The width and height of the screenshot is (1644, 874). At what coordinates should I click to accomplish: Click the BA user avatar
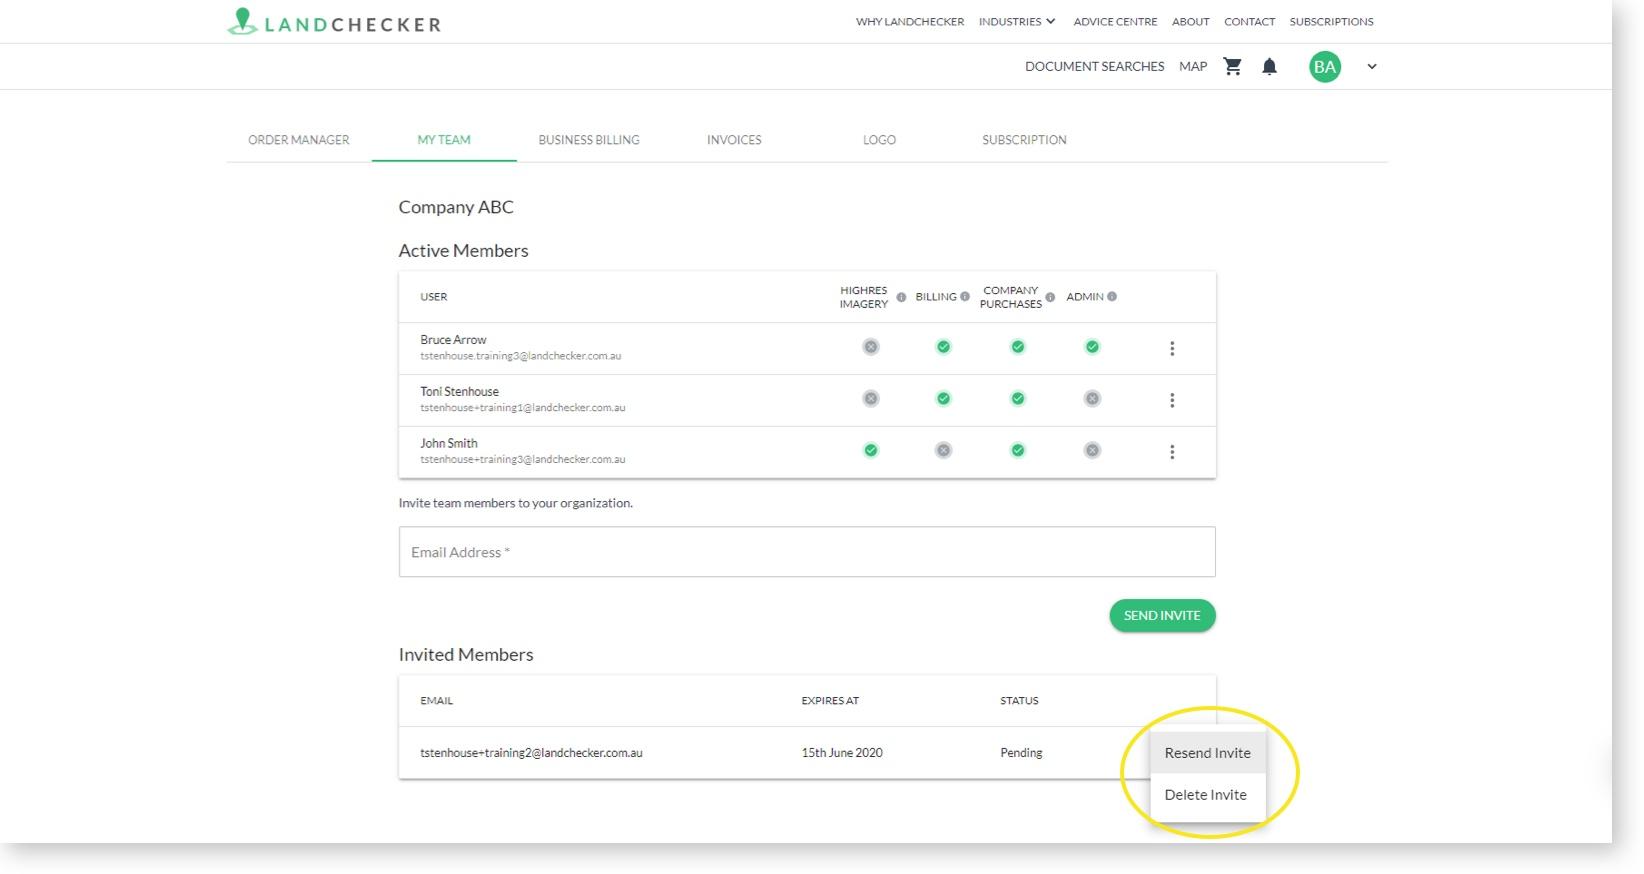[x=1325, y=67]
